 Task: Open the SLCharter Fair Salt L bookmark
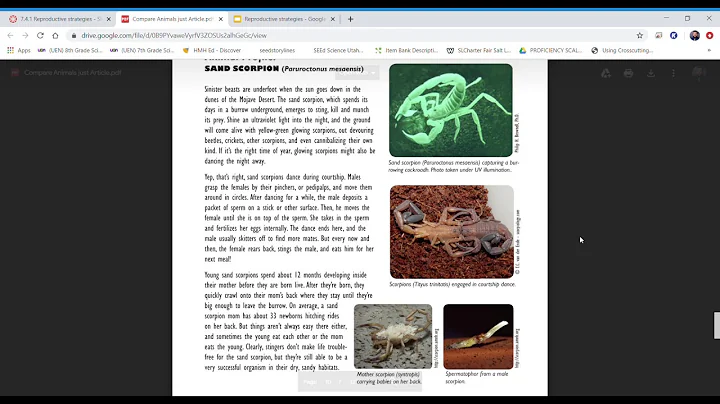click(479, 50)
